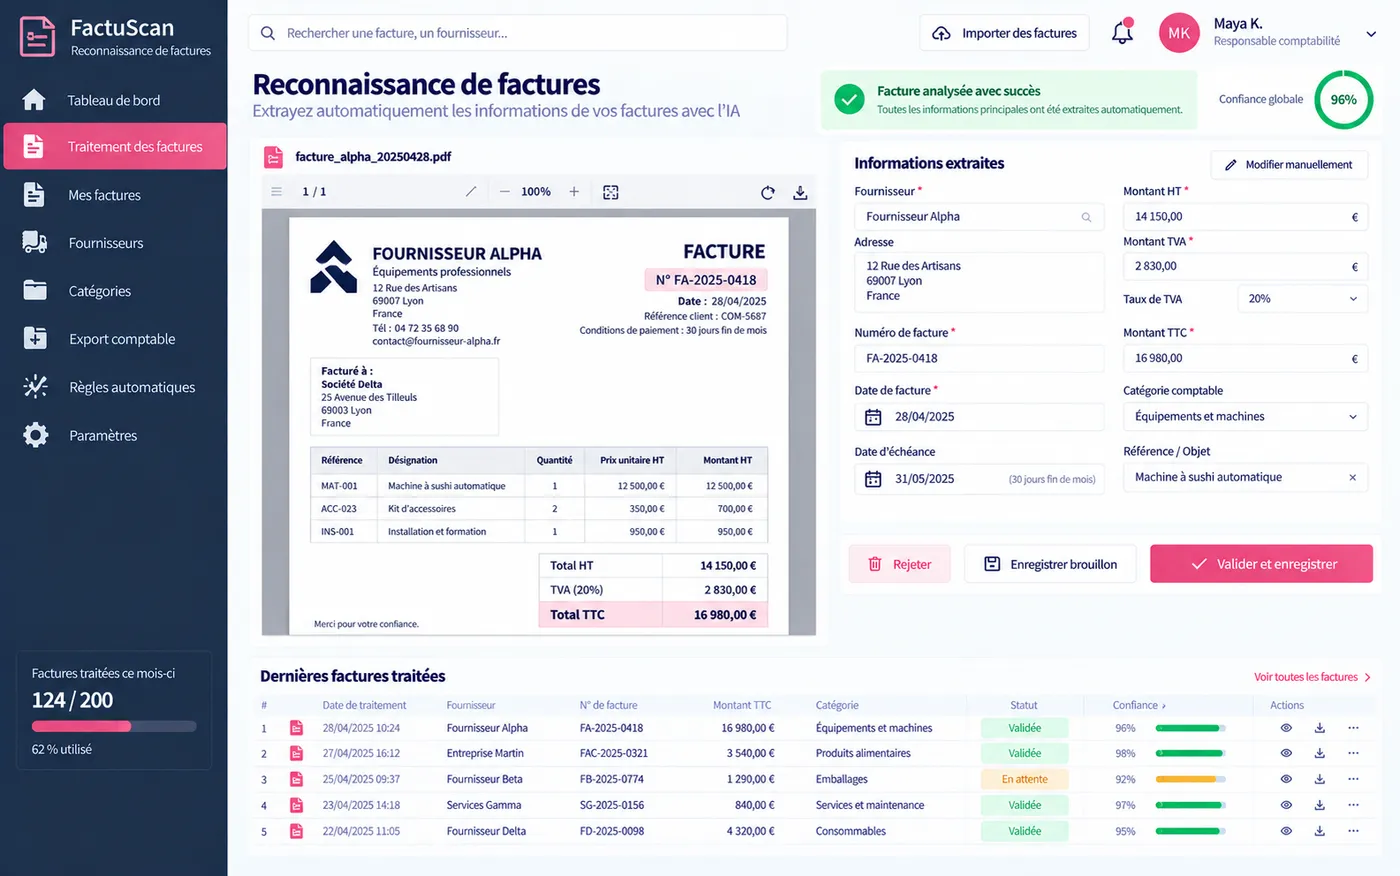Open the Catégorie comptable dropdown
Viewport: 1400px width, 876px height.
coord(1245,417)
